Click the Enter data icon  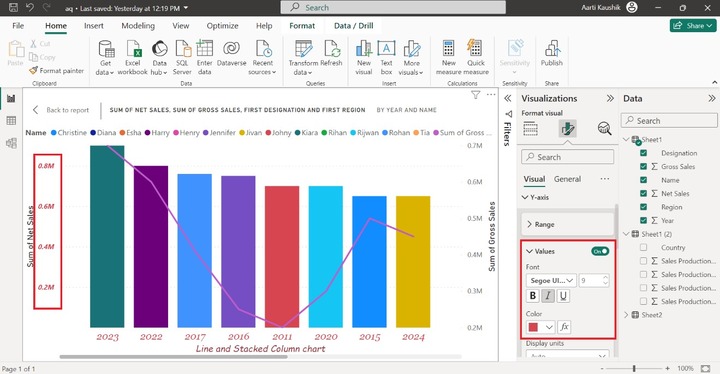[204, 57]
